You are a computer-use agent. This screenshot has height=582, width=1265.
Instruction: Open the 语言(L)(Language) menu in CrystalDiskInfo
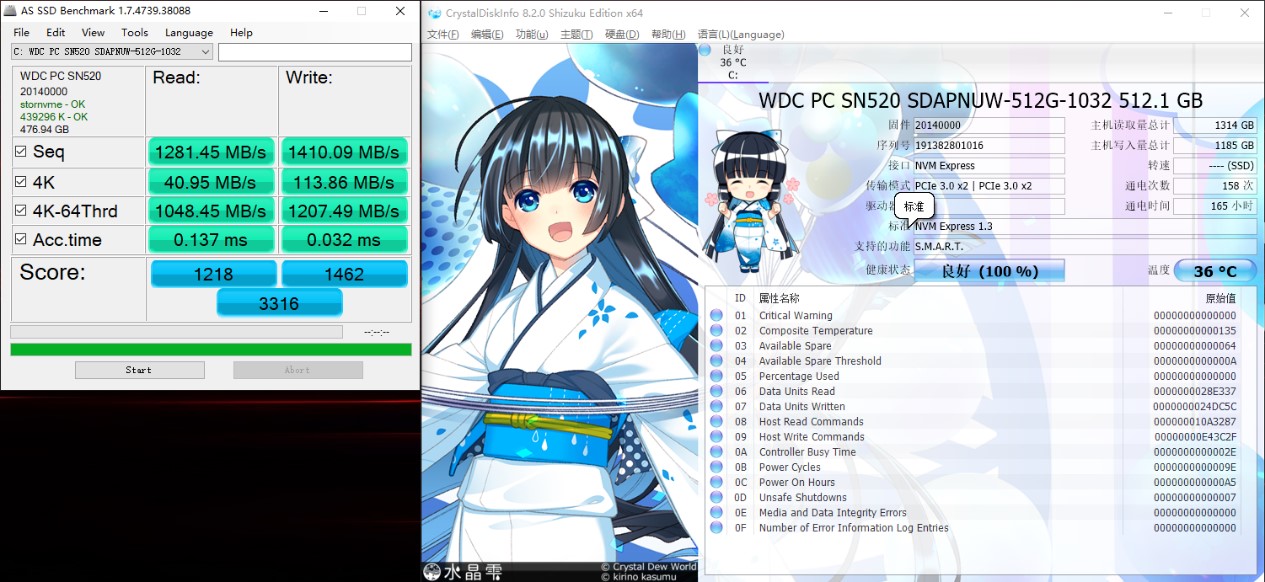[x=741, y=34]
